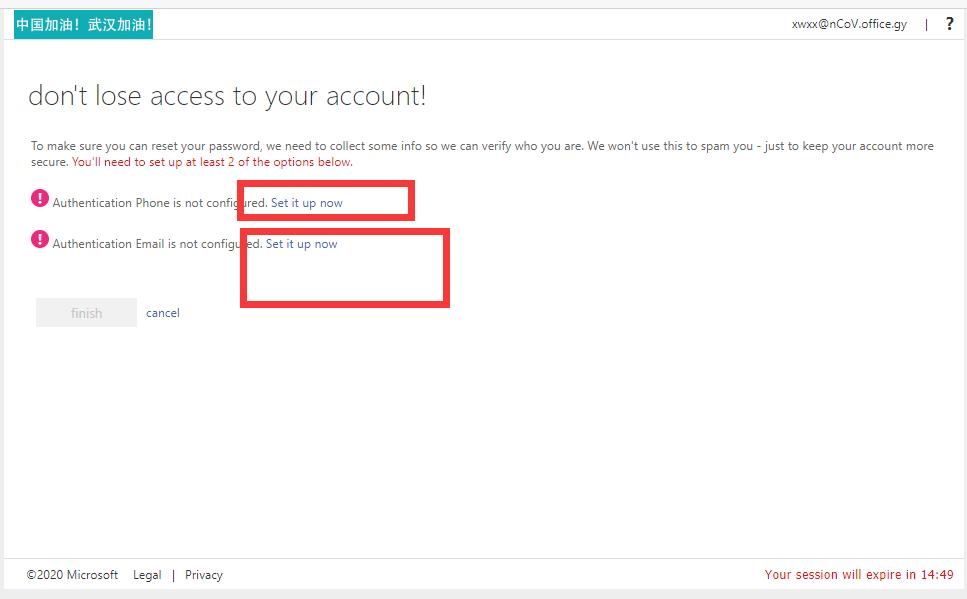Click the ©2020 Microsoft footer text
Image resolution: width=967 pixels, height=599 pixels.
point(72,575)
